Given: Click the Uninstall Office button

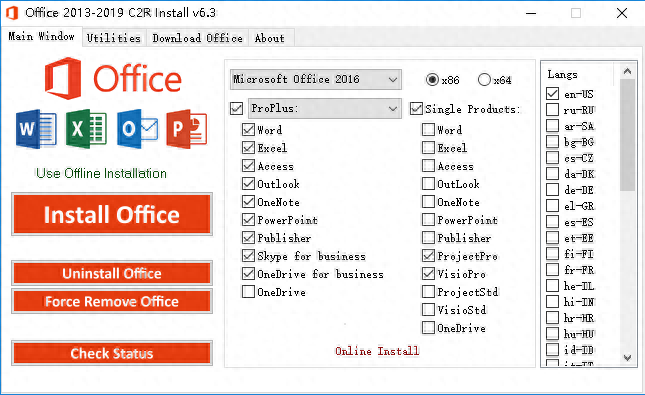Looking at the screenshot, I should 112,273.
